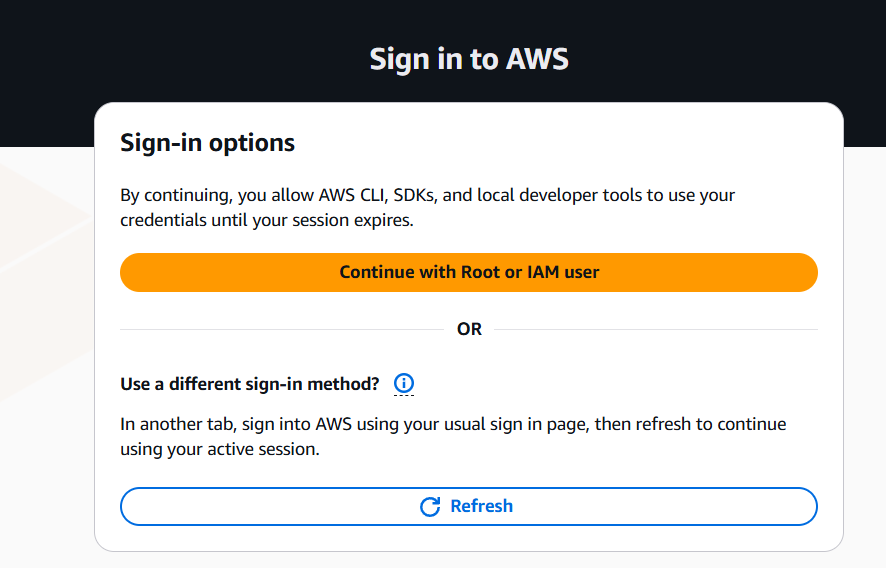Click the "Sign-in options" heading

click(x=207, y=143)
